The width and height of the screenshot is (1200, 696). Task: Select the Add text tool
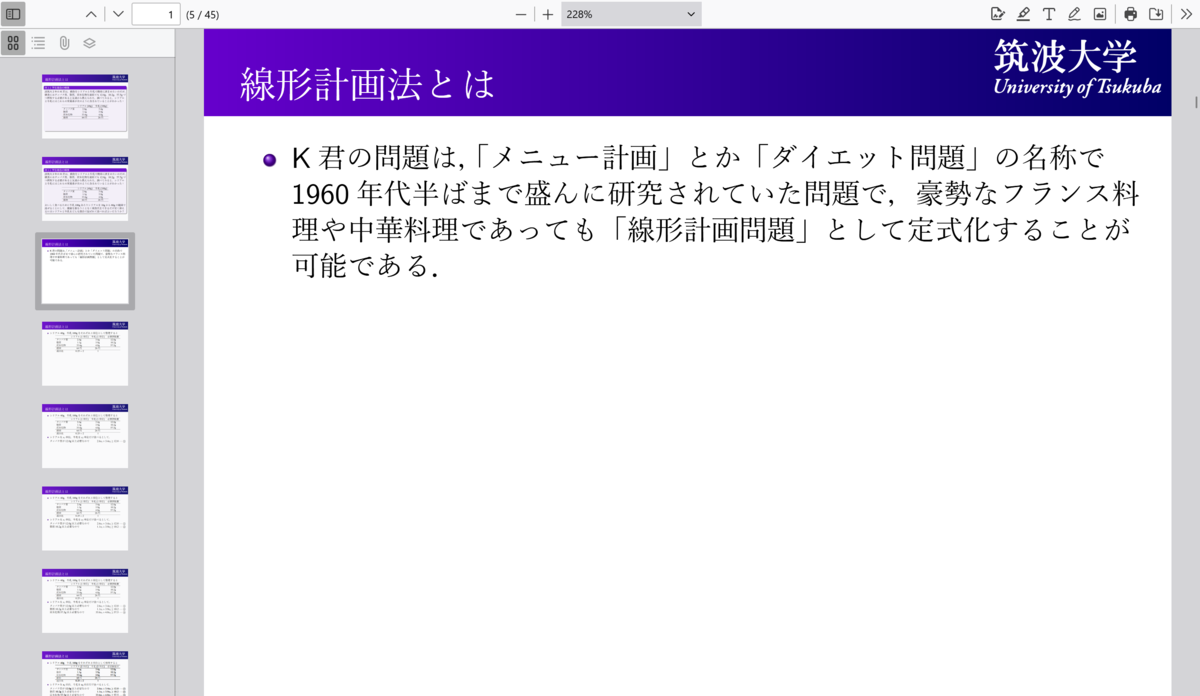click(x=1049, y=14)
